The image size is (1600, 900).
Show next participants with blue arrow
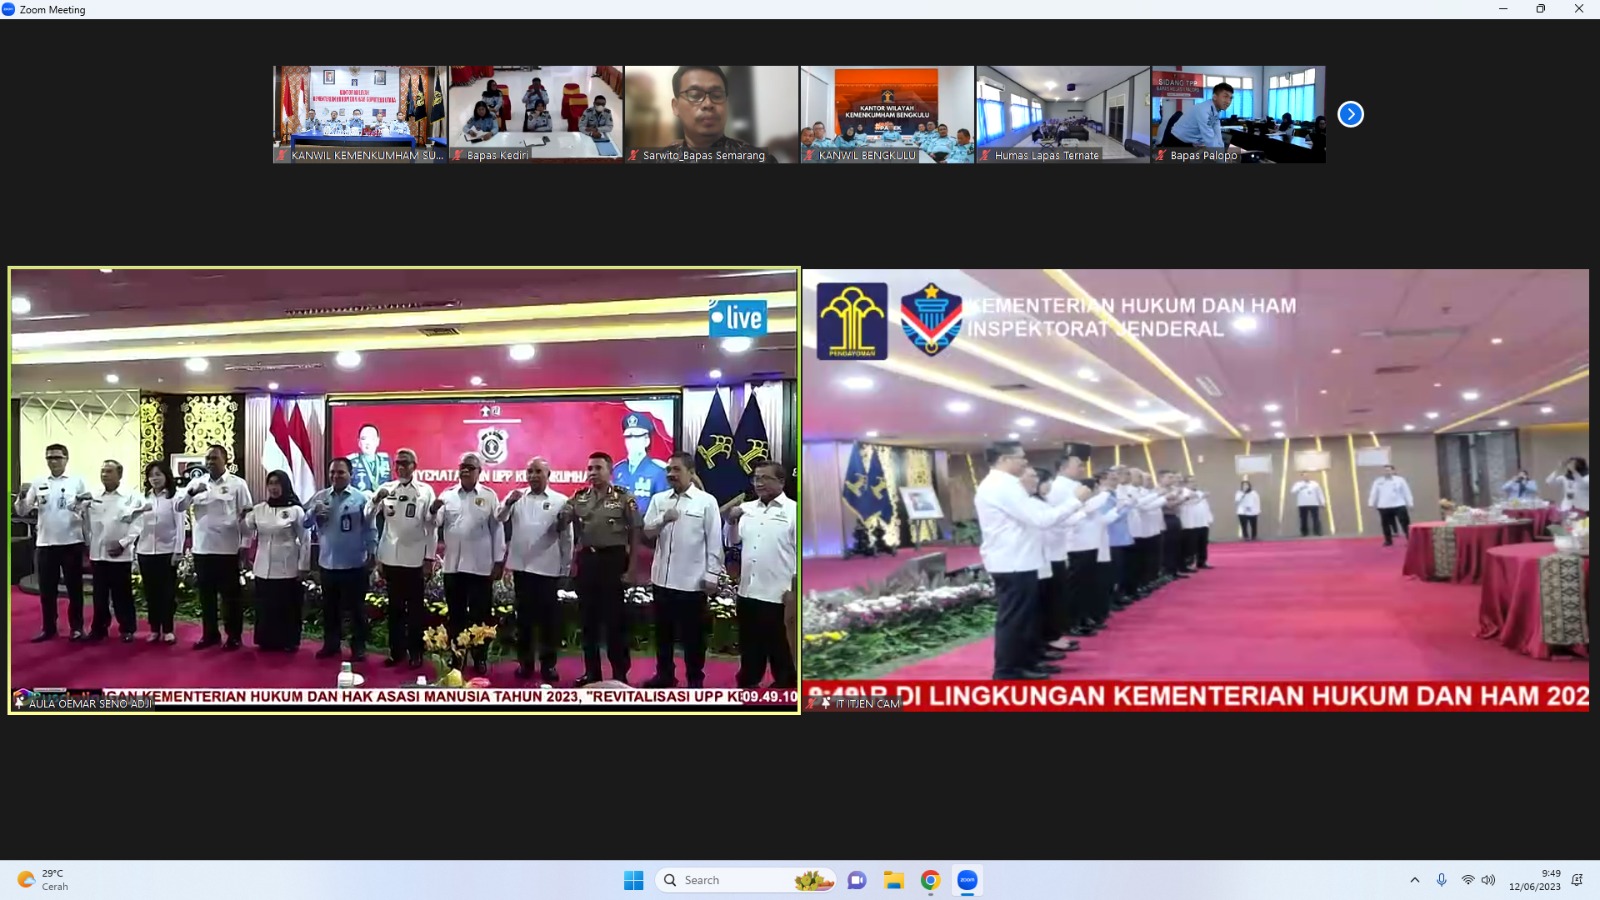point(1350,114)
